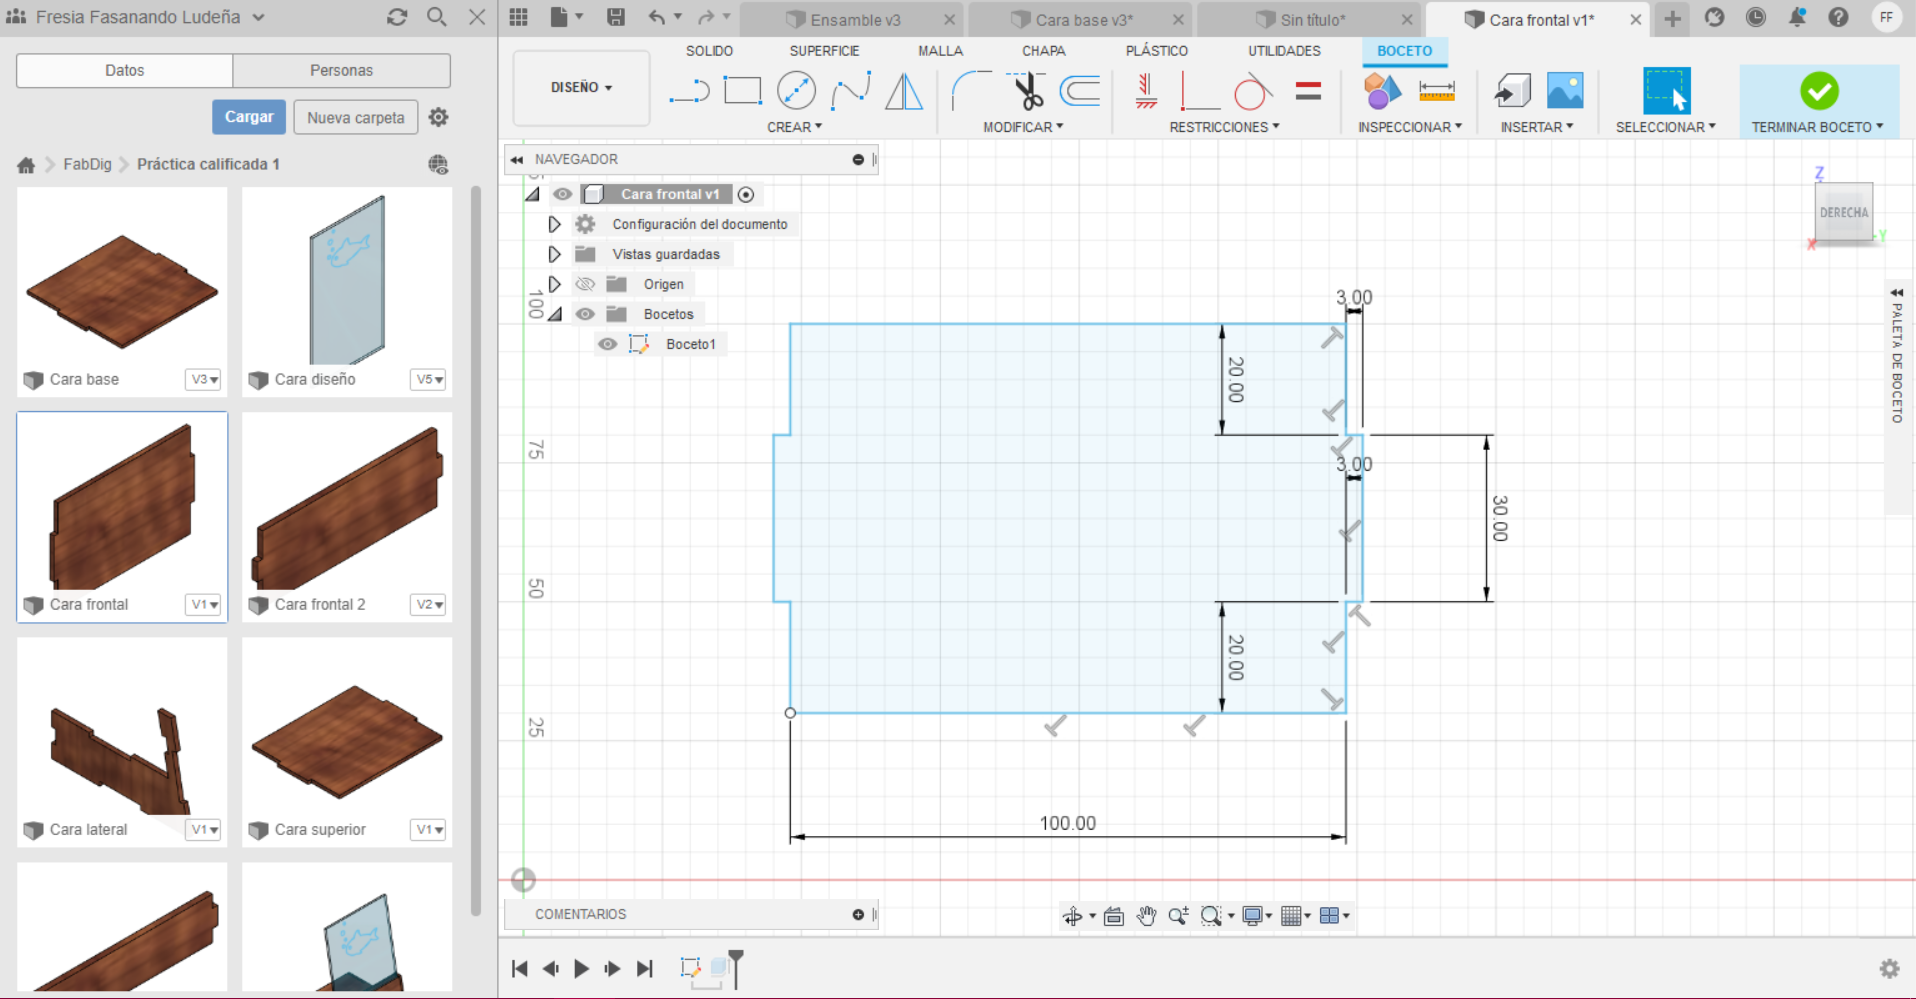Apply the Horizontal/Vertical constraint tool
This screenshot has height=999, width=1916.
tap(1146, 91)
